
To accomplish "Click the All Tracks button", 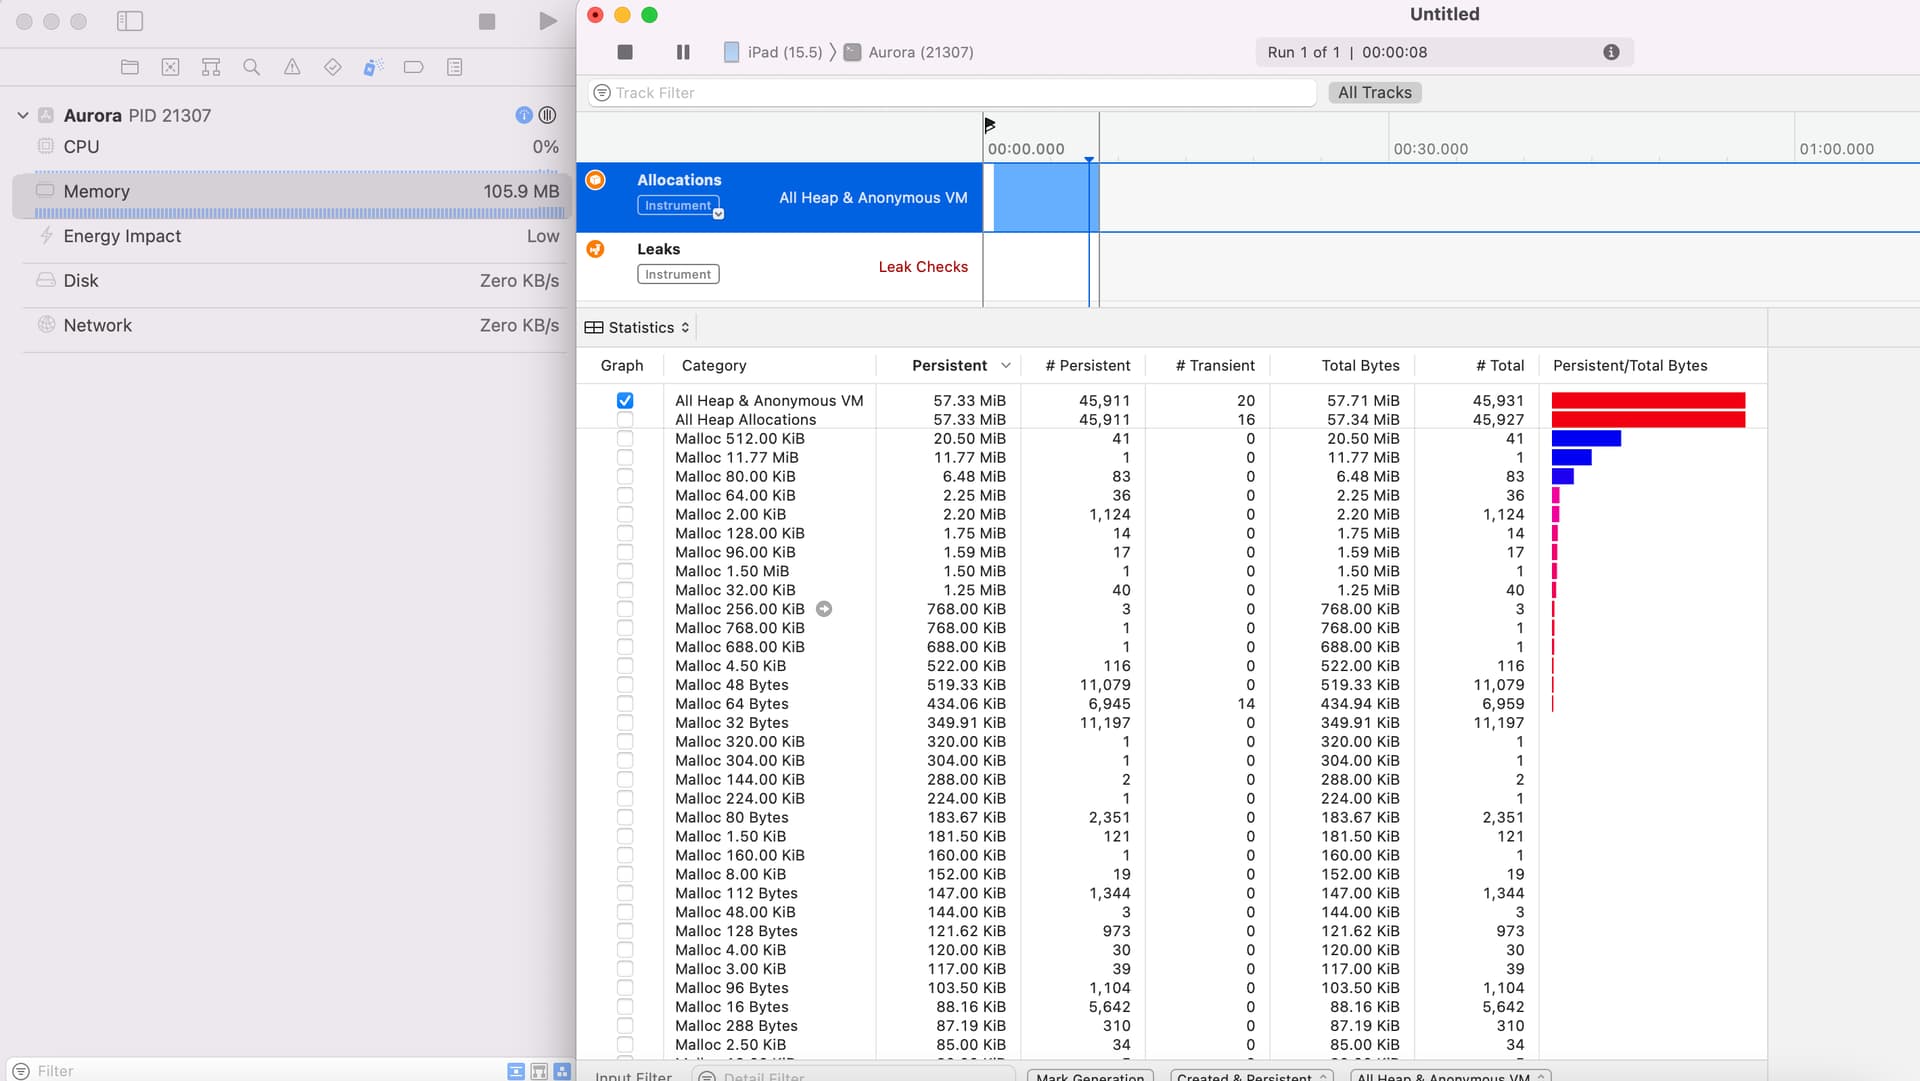I will (x=1374, y=92).
